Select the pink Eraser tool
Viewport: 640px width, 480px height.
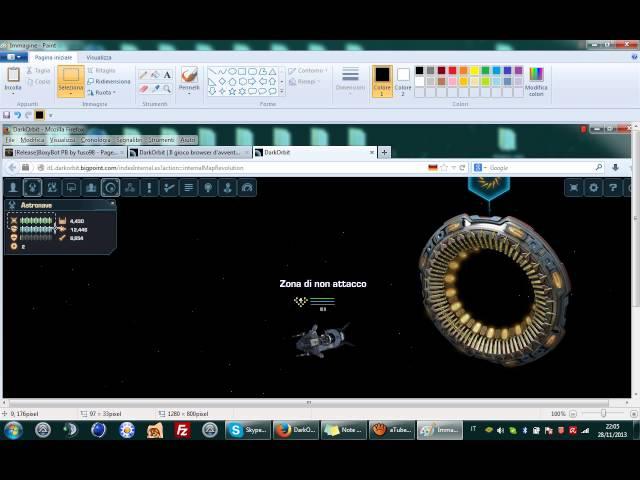coord(143,89)
